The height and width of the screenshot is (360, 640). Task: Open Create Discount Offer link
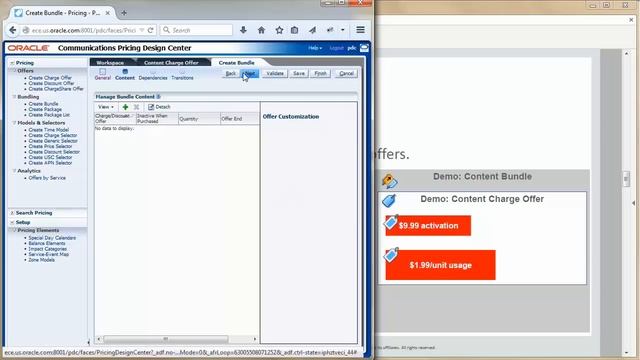[51, 83]
